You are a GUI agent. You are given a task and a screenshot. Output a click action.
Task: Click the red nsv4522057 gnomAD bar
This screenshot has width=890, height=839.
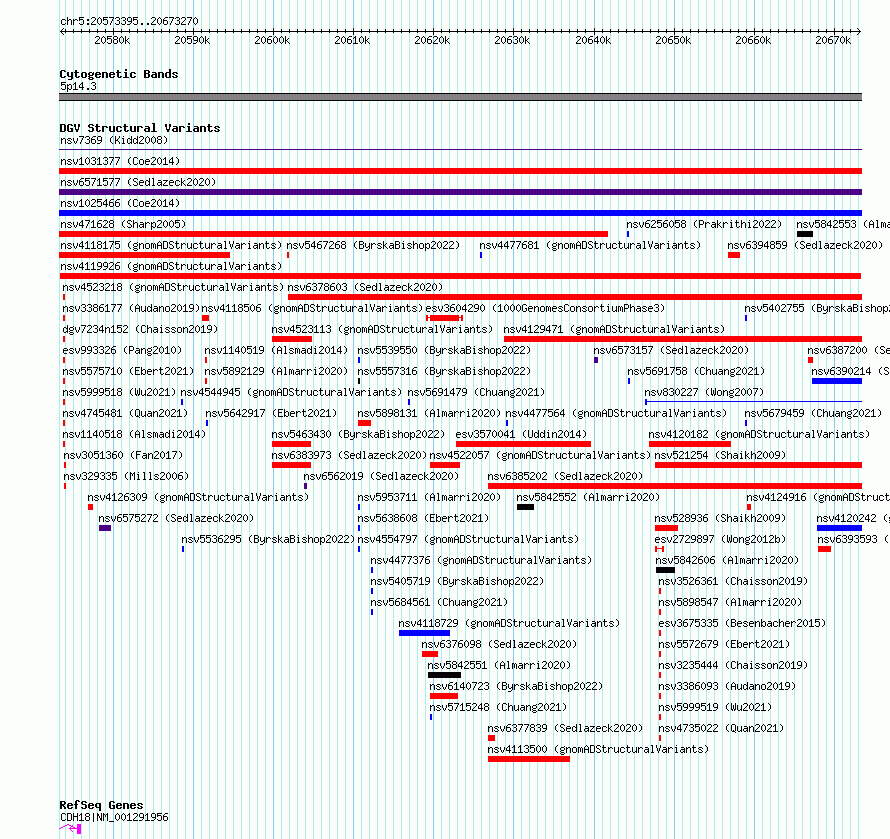pyautogui.click(x=445, y=465)
